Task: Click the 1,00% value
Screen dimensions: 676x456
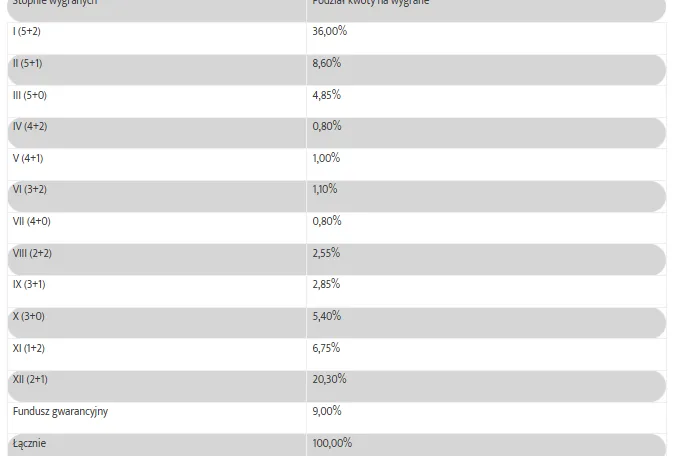Action: pos(327,159)
